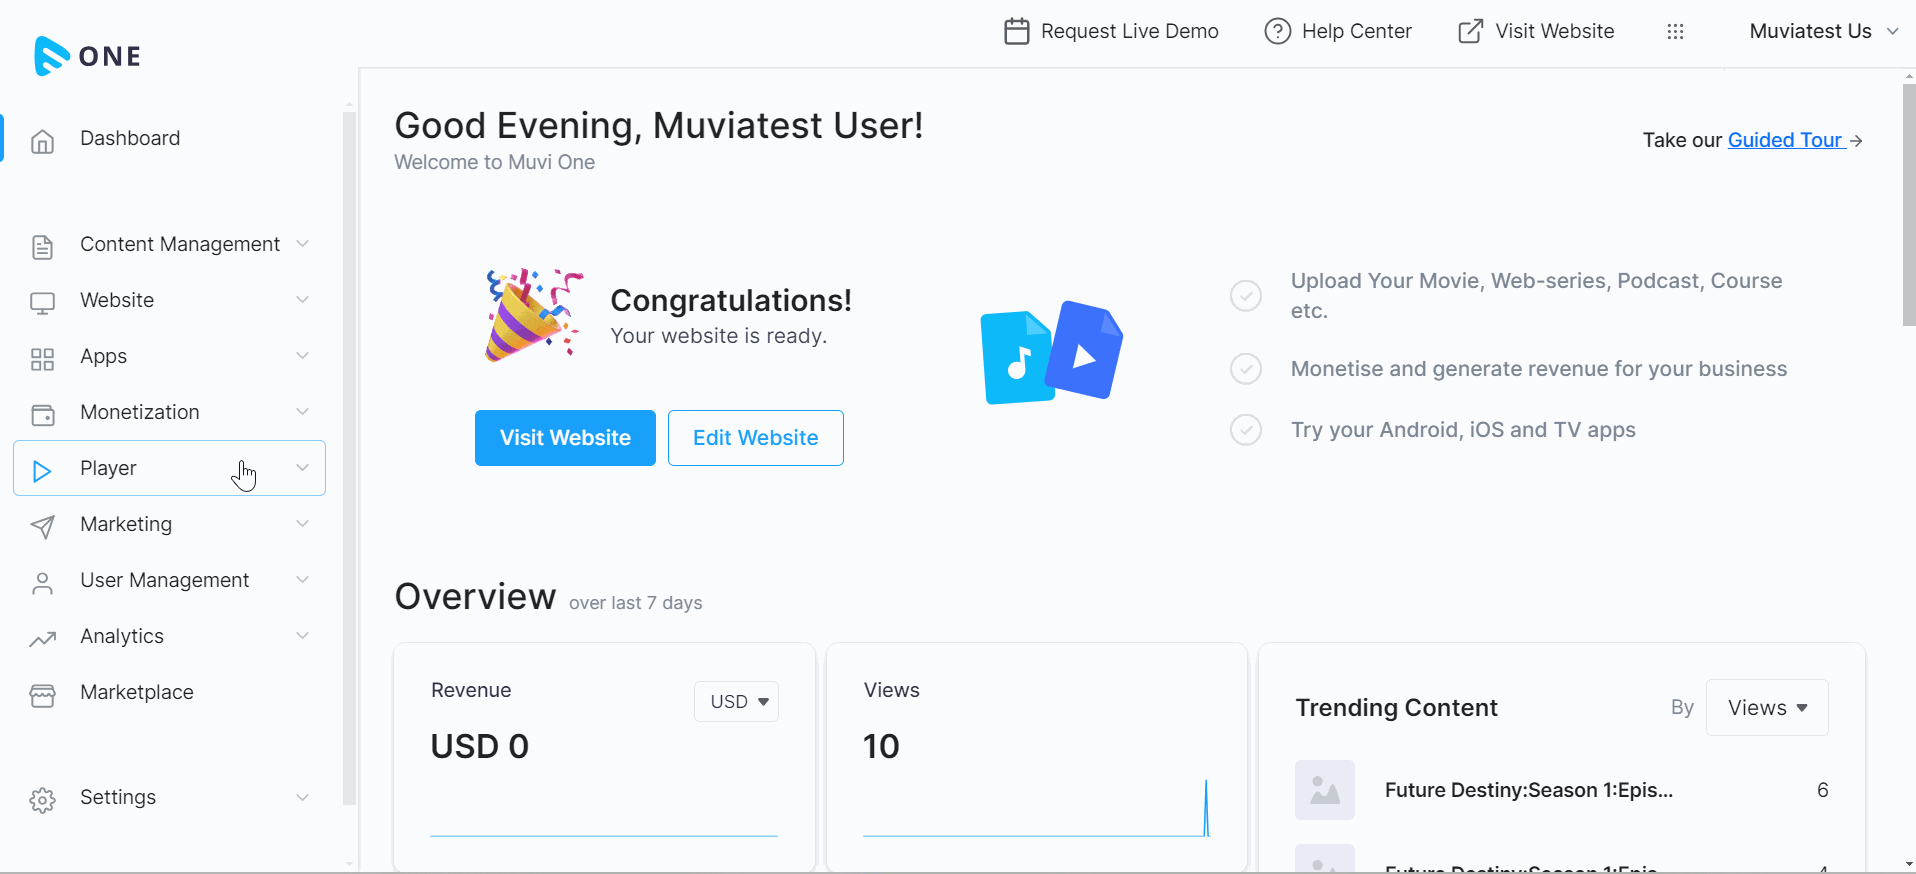
Task: Click the Apps grid icon
Action: [x=42, y=359]
